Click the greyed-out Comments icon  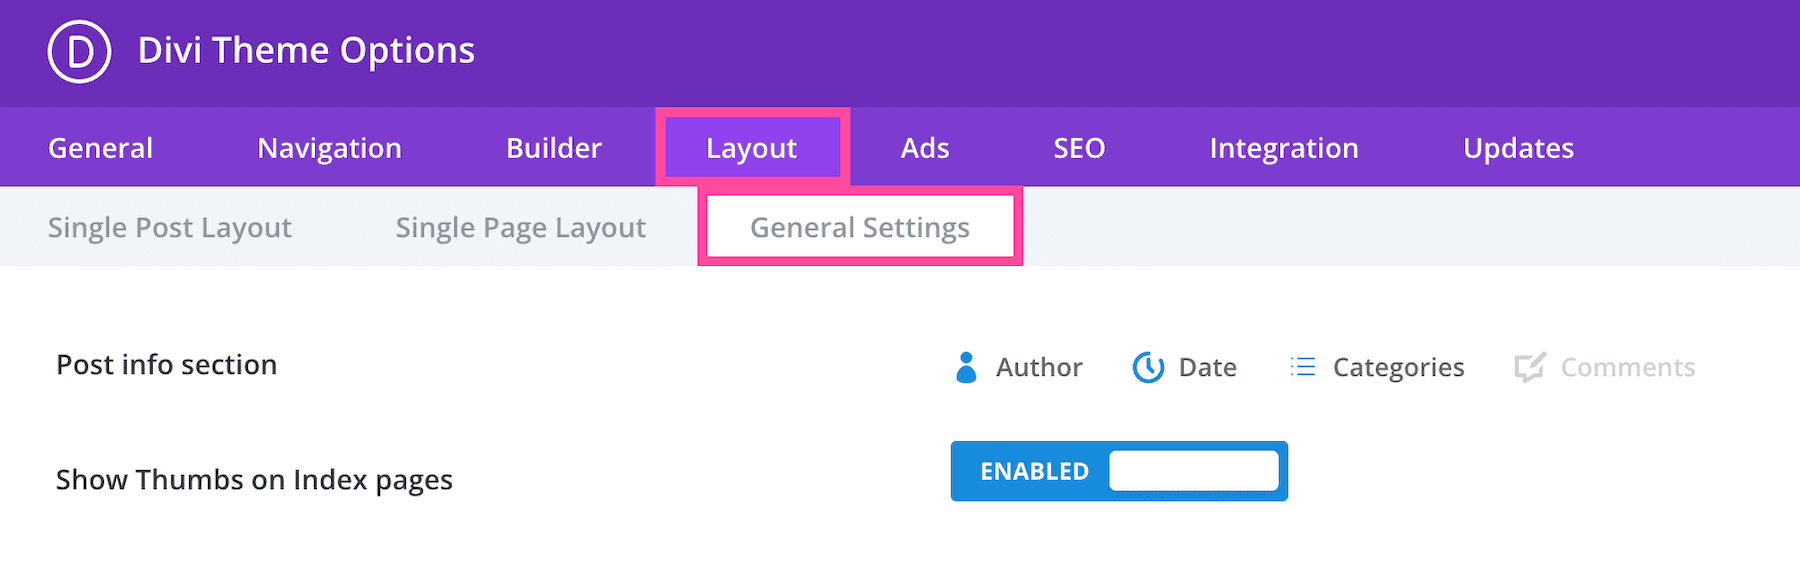1530,367
